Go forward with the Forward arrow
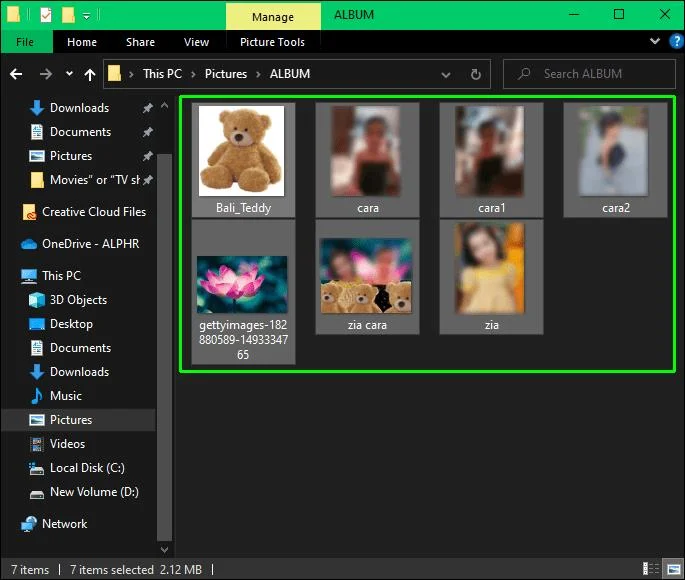 pos(45,74)
